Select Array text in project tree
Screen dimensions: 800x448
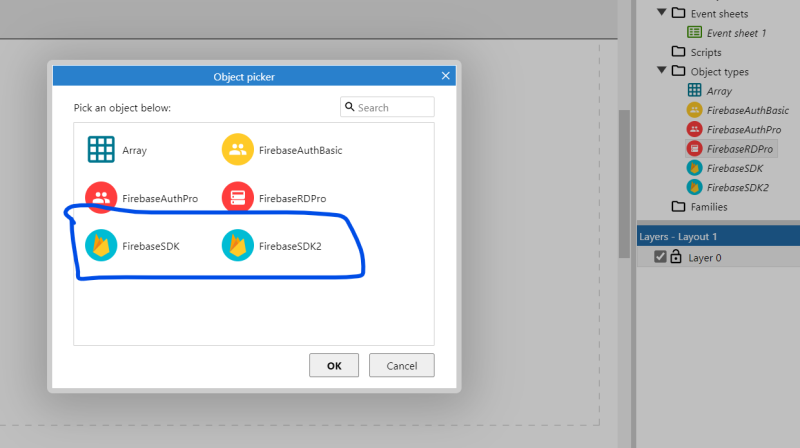[x=719, y=91]
